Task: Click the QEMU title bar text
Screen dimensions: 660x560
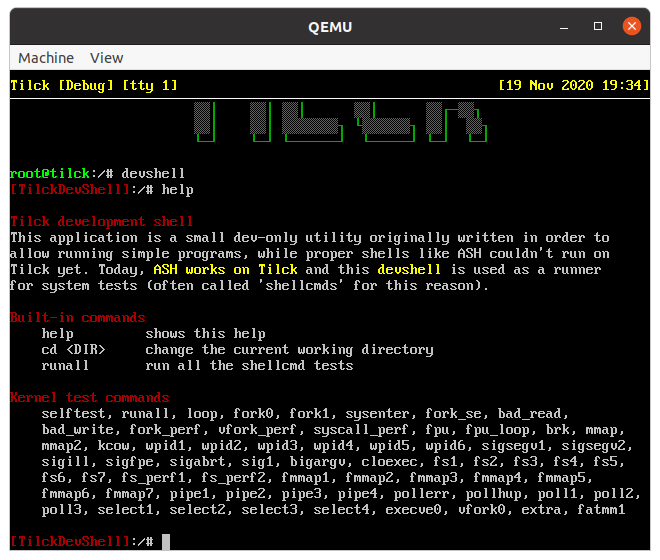Action: [x=330, y=26]
